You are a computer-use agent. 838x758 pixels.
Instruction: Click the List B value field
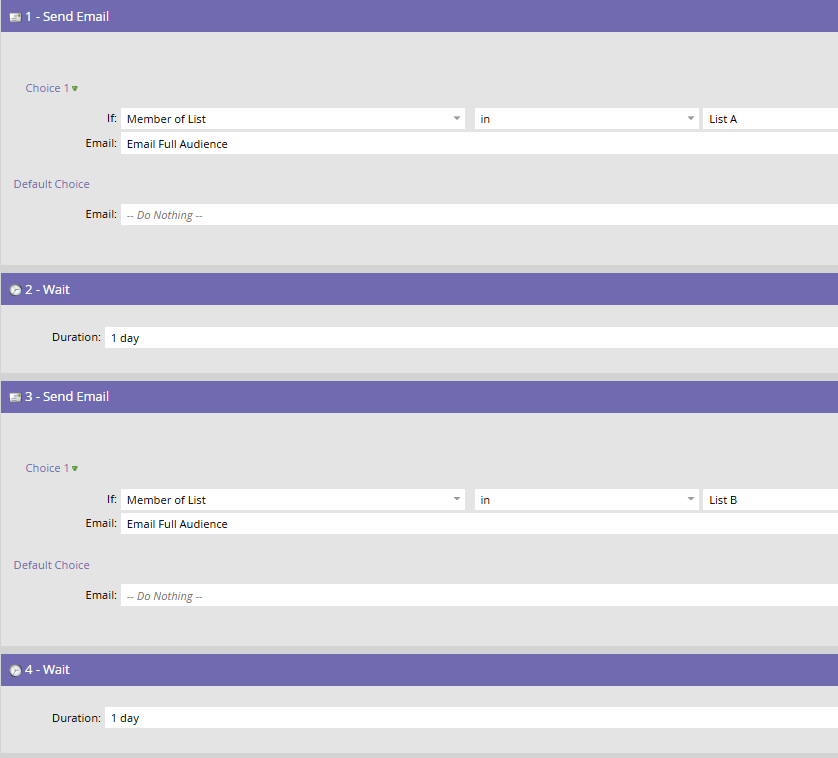click(769, 499)
